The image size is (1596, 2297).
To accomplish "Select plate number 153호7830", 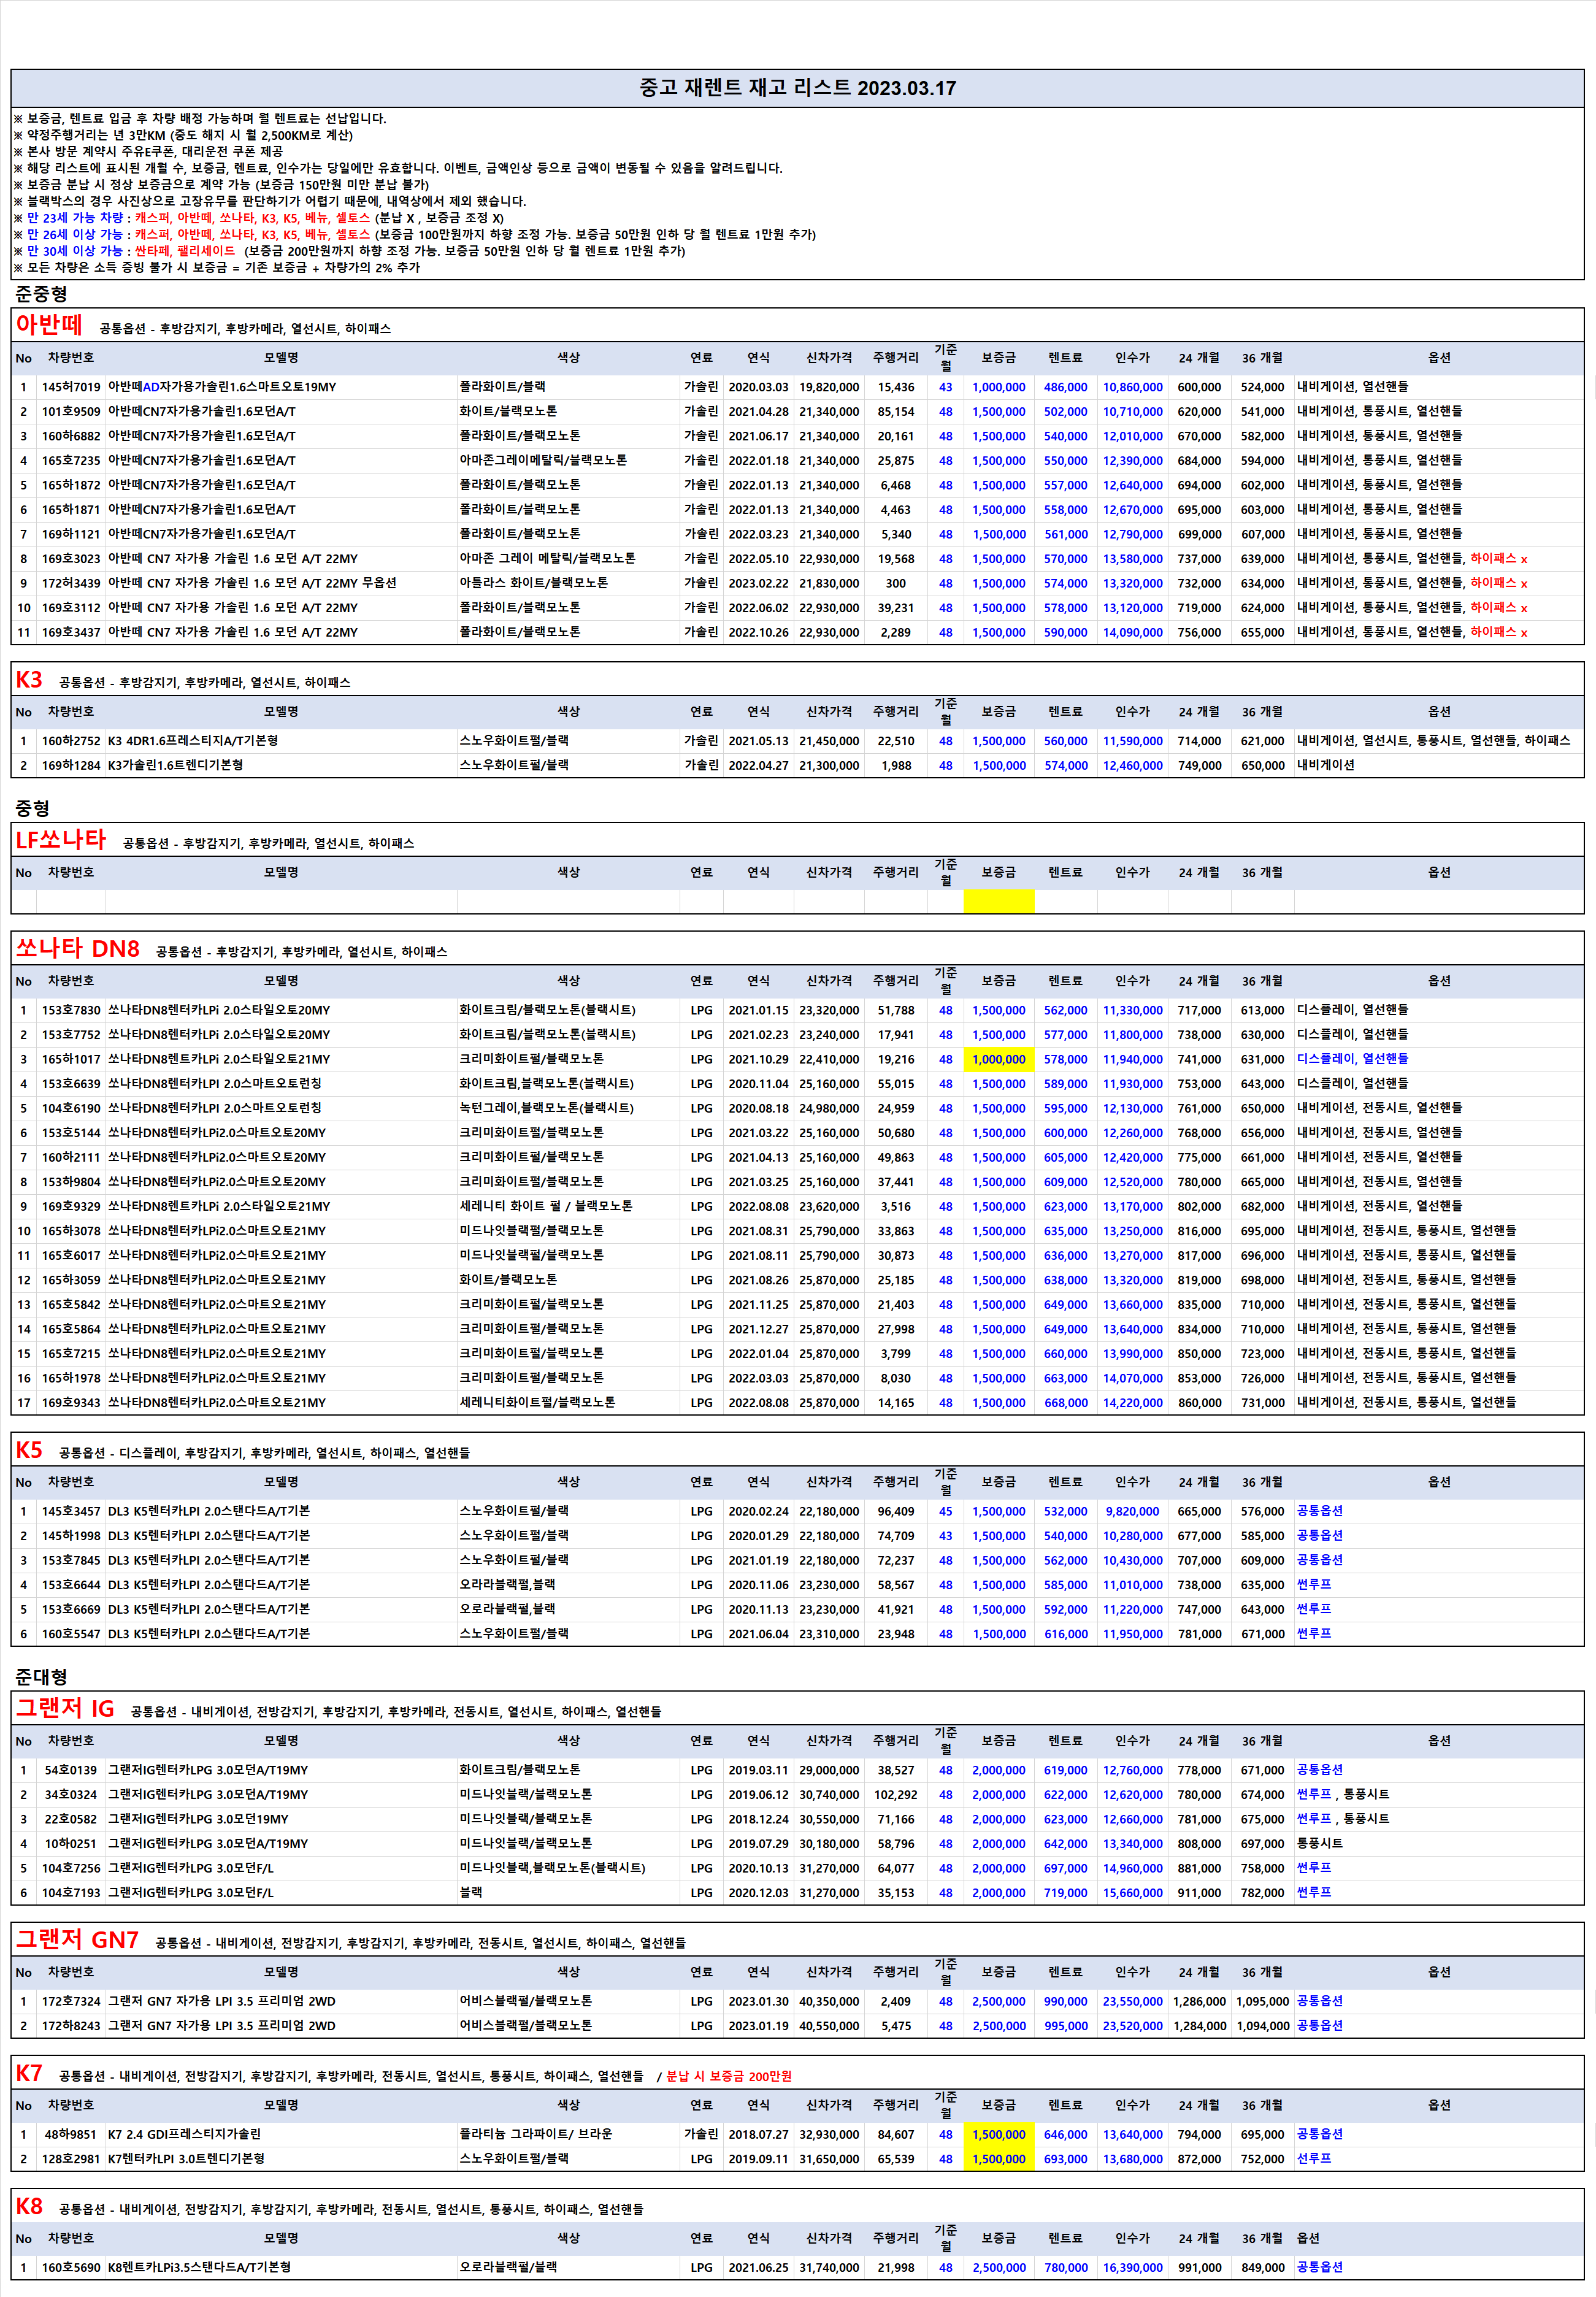I will 71,1010.
